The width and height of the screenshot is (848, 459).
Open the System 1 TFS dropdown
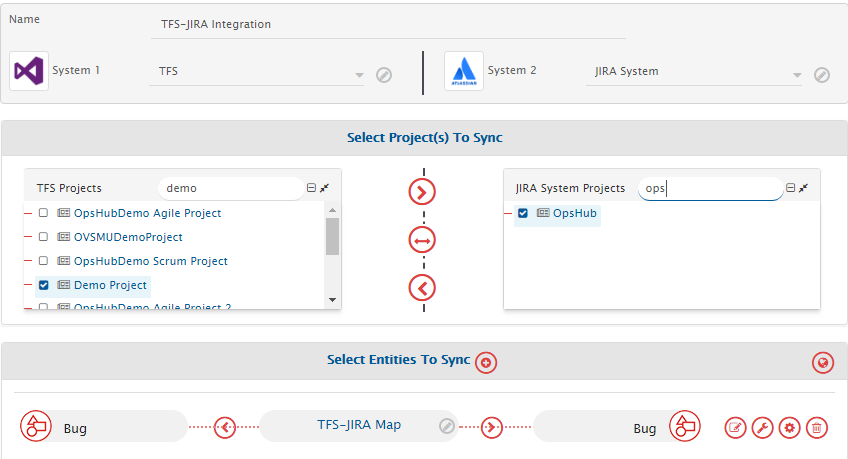[260, 73]
